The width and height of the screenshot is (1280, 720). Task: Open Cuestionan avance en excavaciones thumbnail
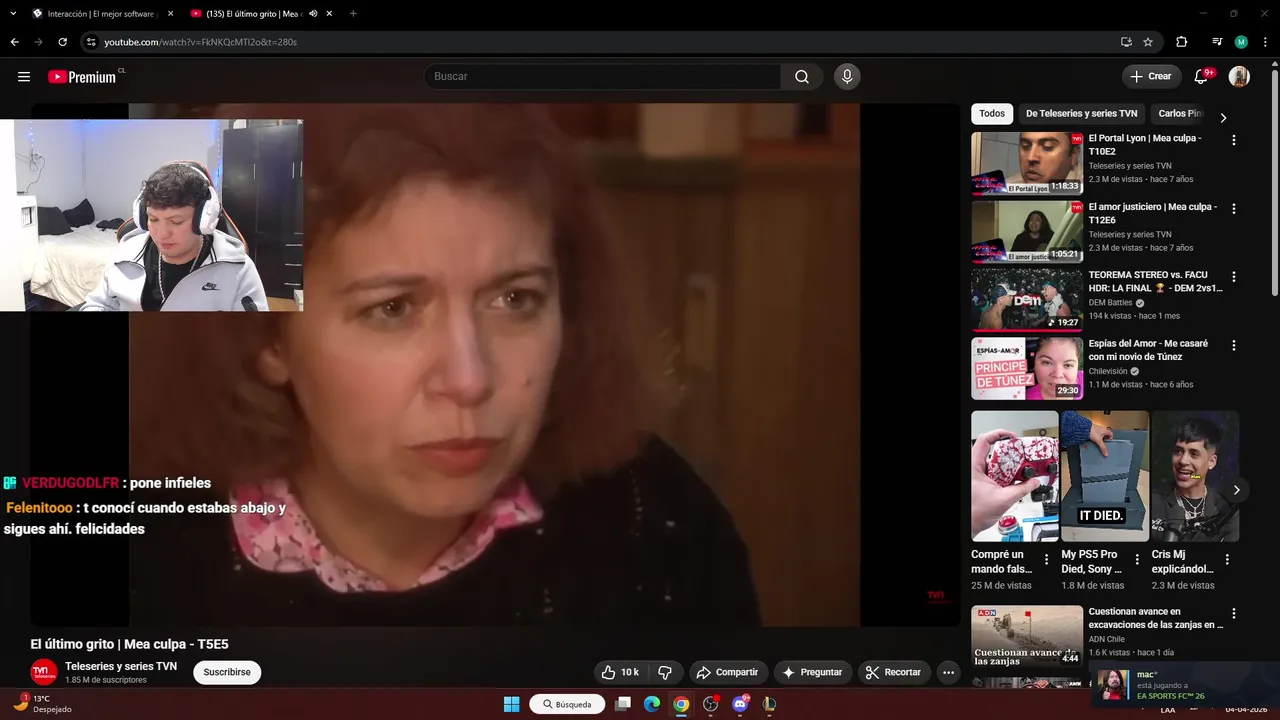(x=1027, y=636)
